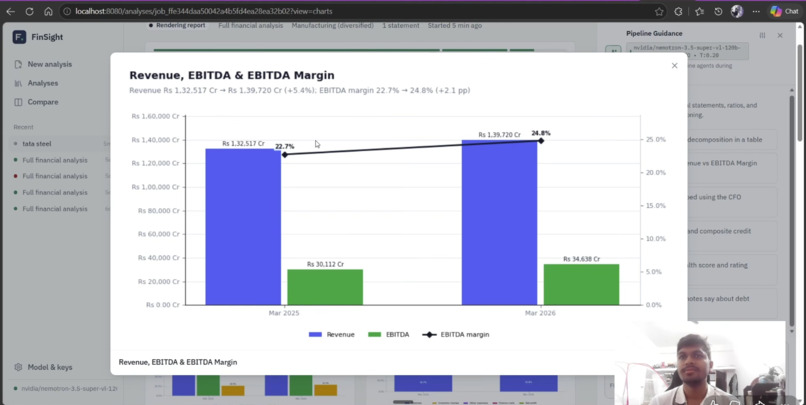Image resolution: width=806 pixels, height=405 pixels.
Task: Close the chart modal with the X
Action: coord(674,66)
